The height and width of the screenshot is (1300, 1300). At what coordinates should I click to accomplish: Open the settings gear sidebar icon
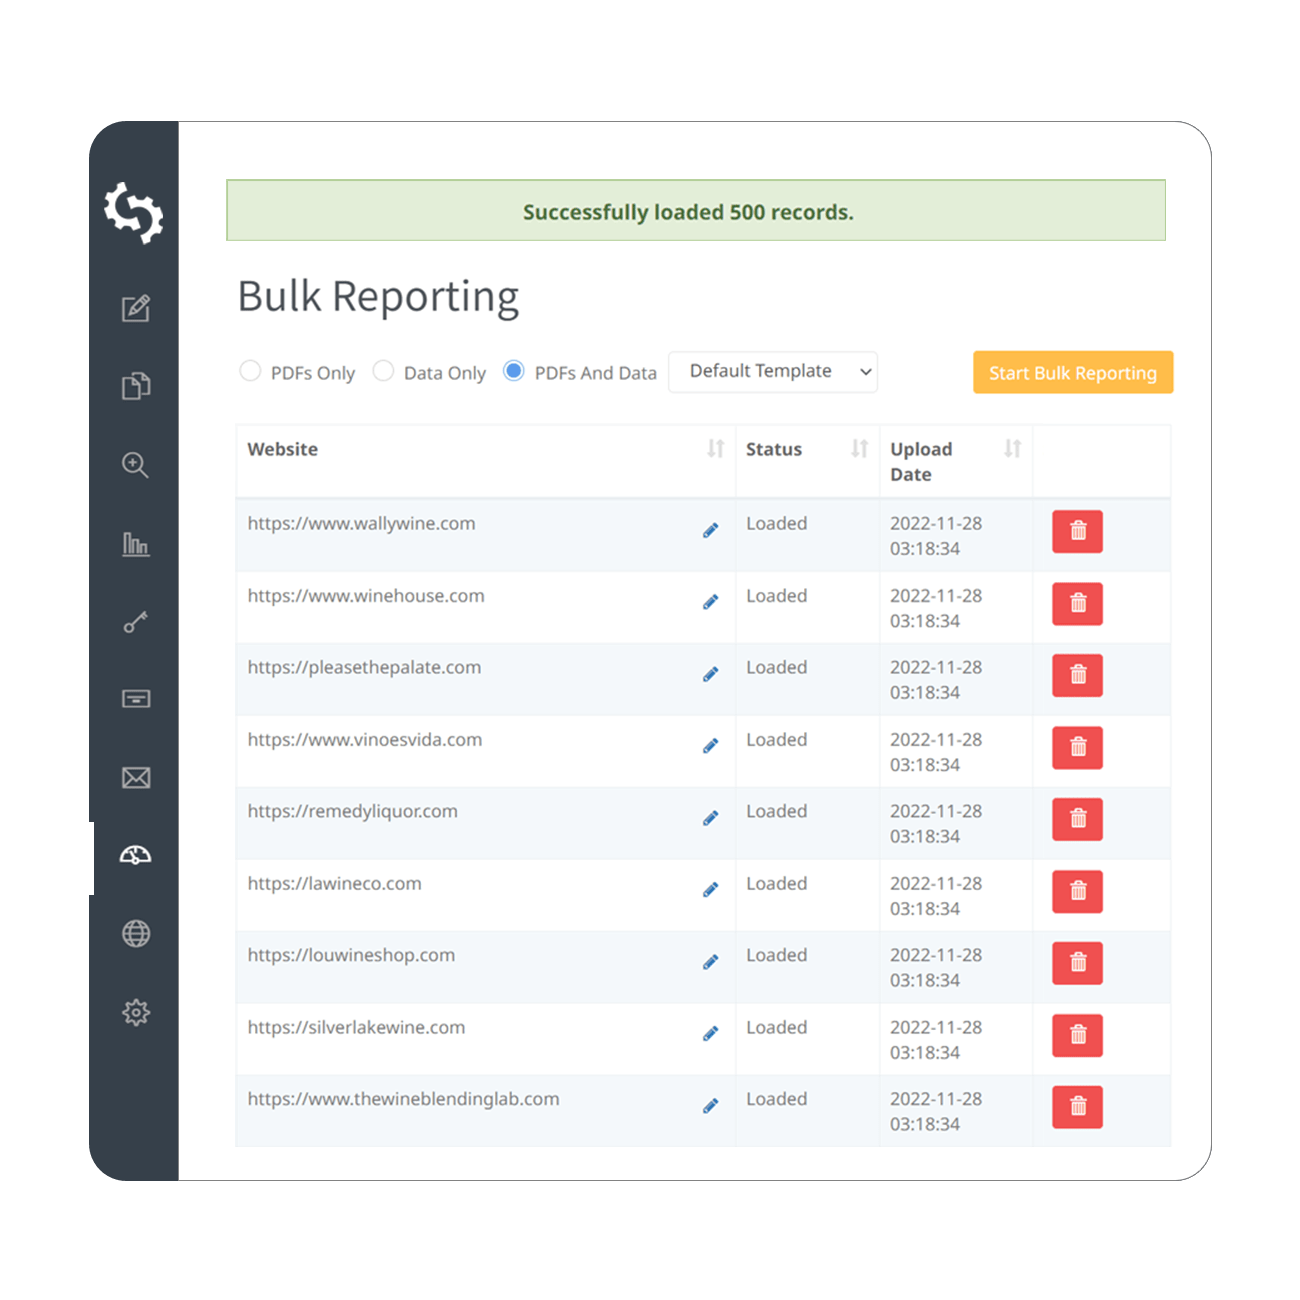pyautogui.click(x=136, y=1012)
